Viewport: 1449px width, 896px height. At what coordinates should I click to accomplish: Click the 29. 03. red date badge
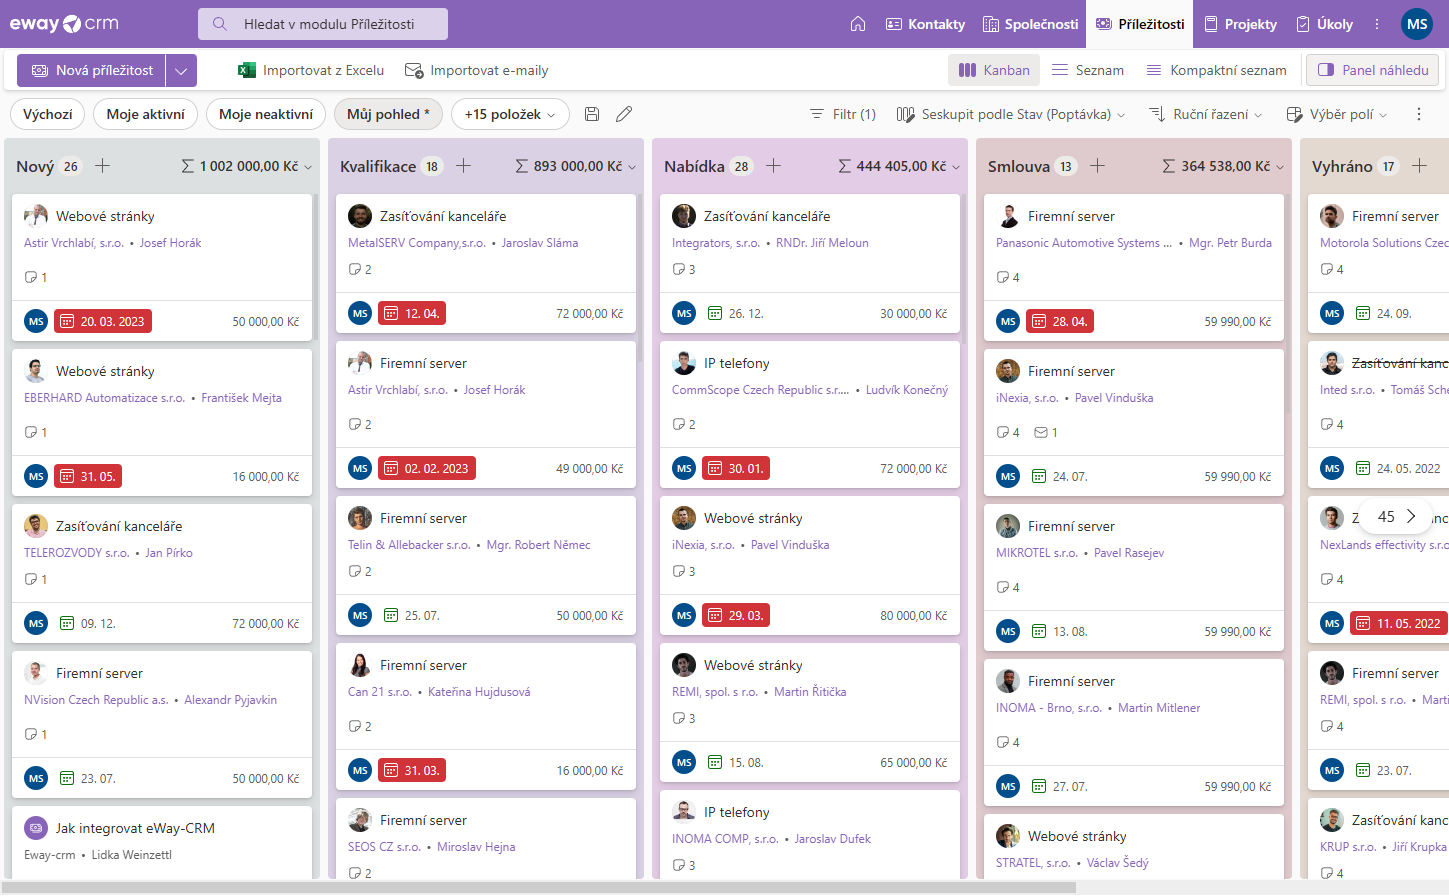tap(736, 615)
